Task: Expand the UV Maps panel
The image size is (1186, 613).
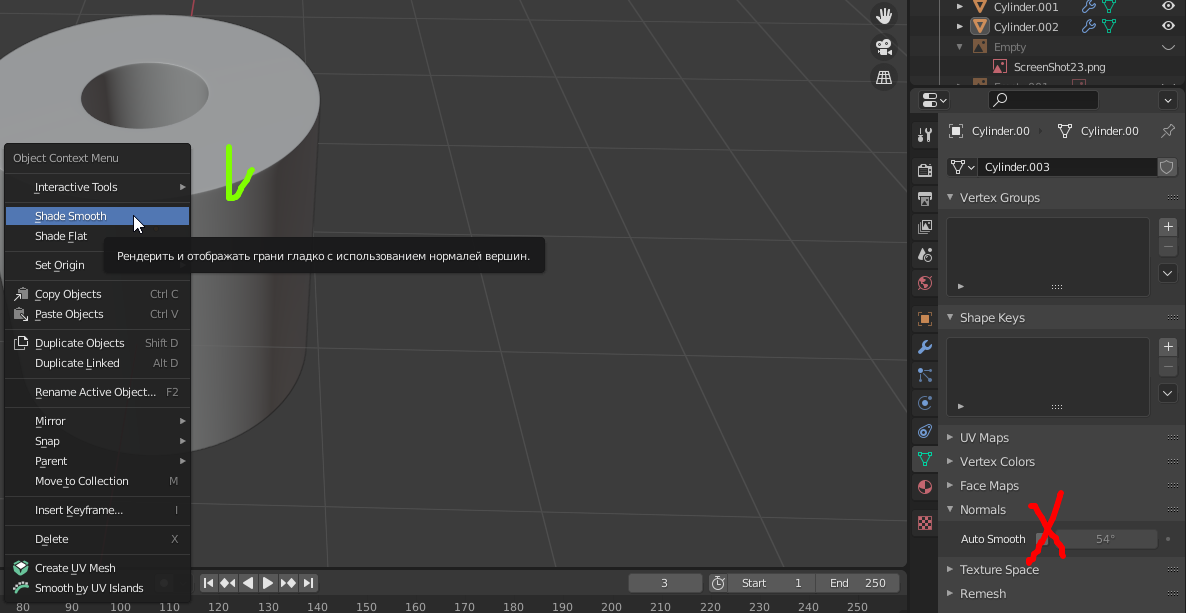Action: [x=950, y=437]
